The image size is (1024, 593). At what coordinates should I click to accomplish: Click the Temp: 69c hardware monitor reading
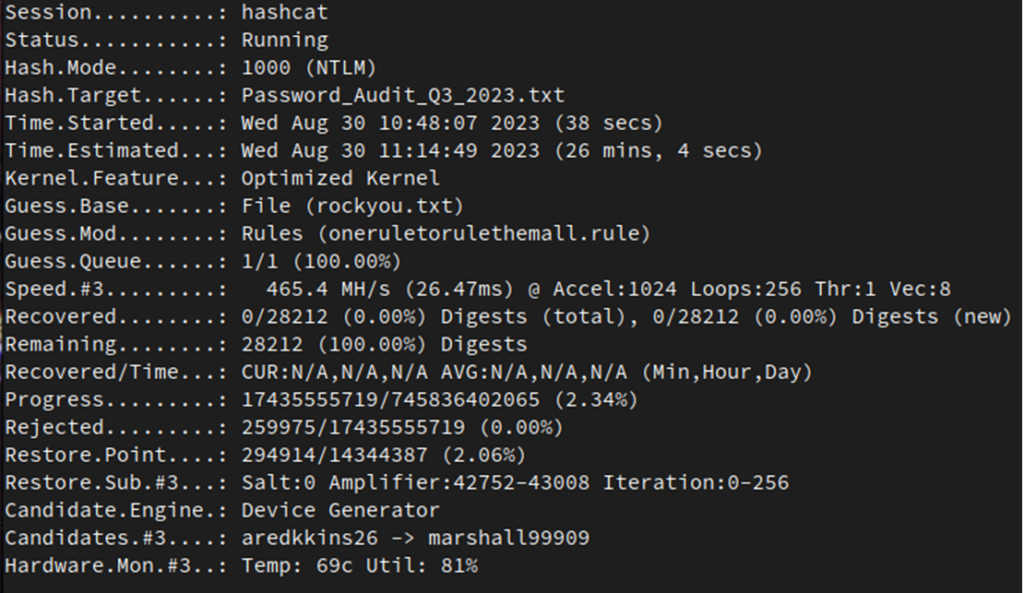(297, 566)
